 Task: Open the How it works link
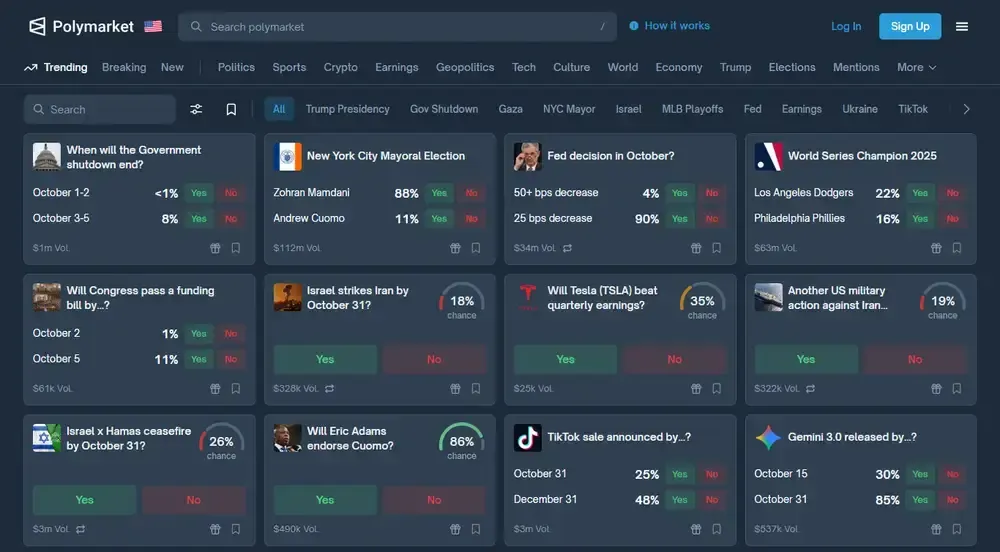pos(670,26)
